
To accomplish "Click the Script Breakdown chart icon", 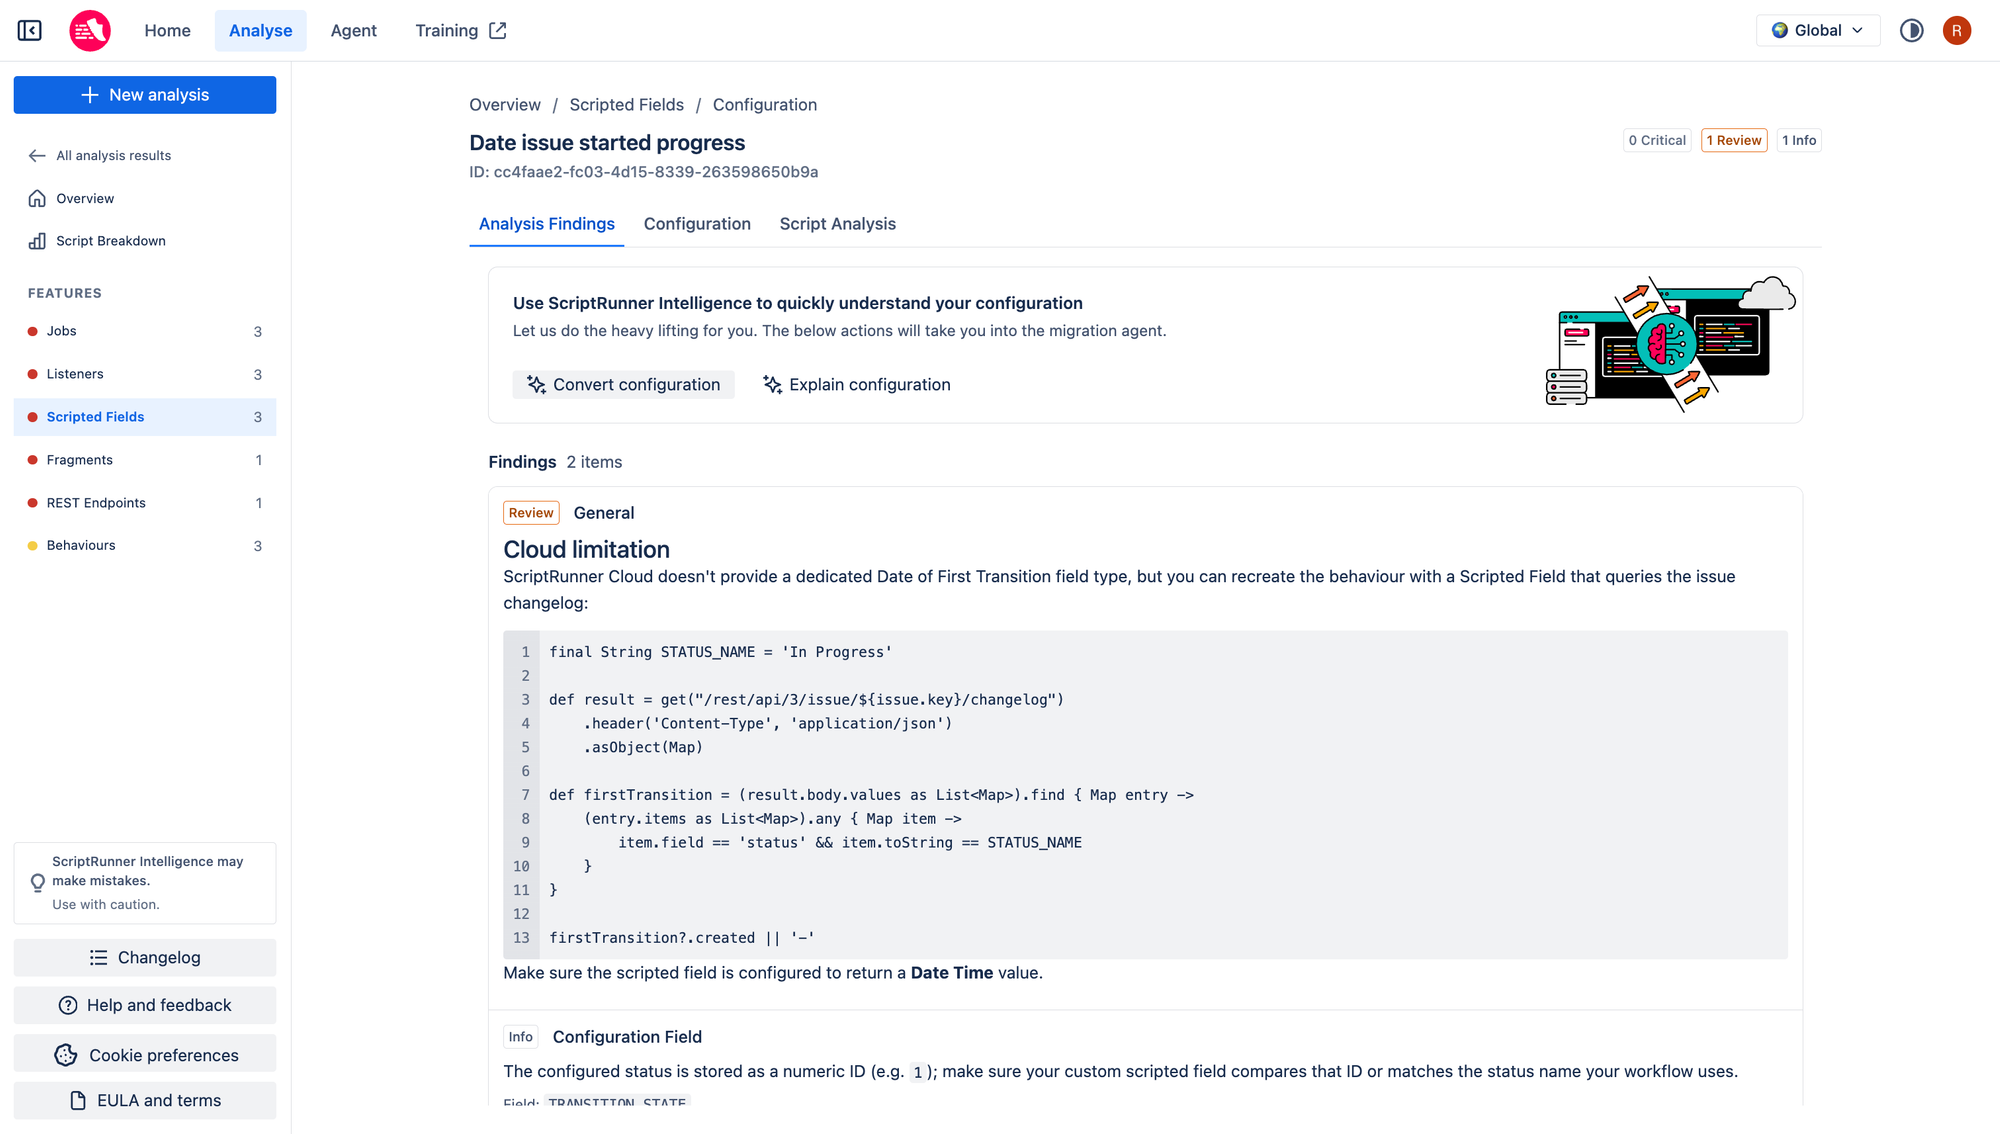I will (37, 241).
